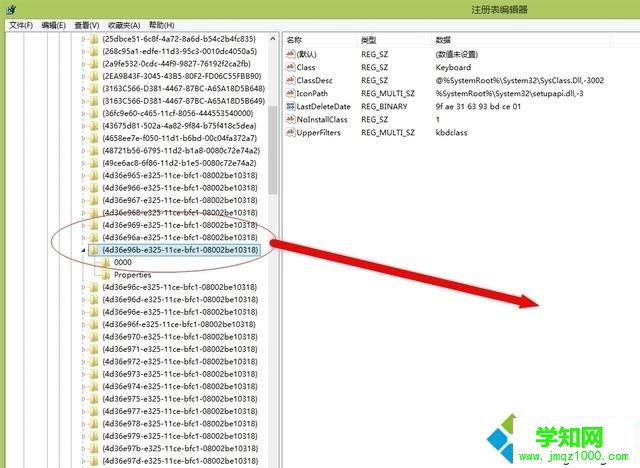This screenshot has height=468, width=640.
Task: Click the folder icon of {4d36e965-e325...} key
Action: click(x=94, y=175)
